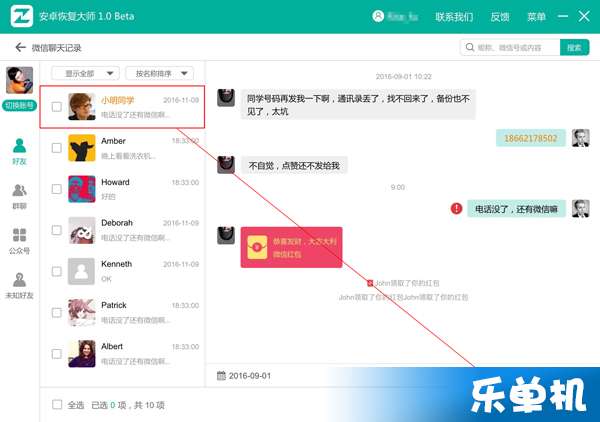This screenshot has height=422, width=600.
Task: Click the message bubble 不自觉，点赞还不发给我
Action: pos(294,166)
